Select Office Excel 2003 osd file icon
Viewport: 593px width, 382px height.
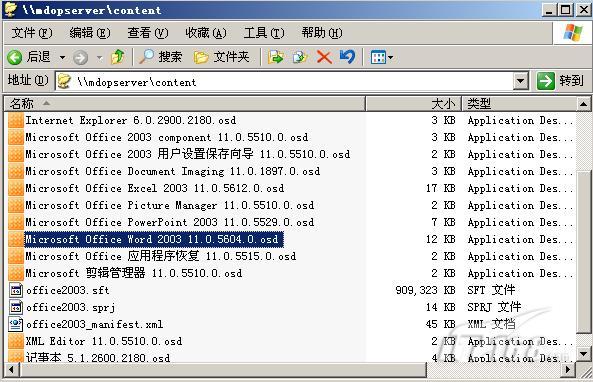pos(16,188)
